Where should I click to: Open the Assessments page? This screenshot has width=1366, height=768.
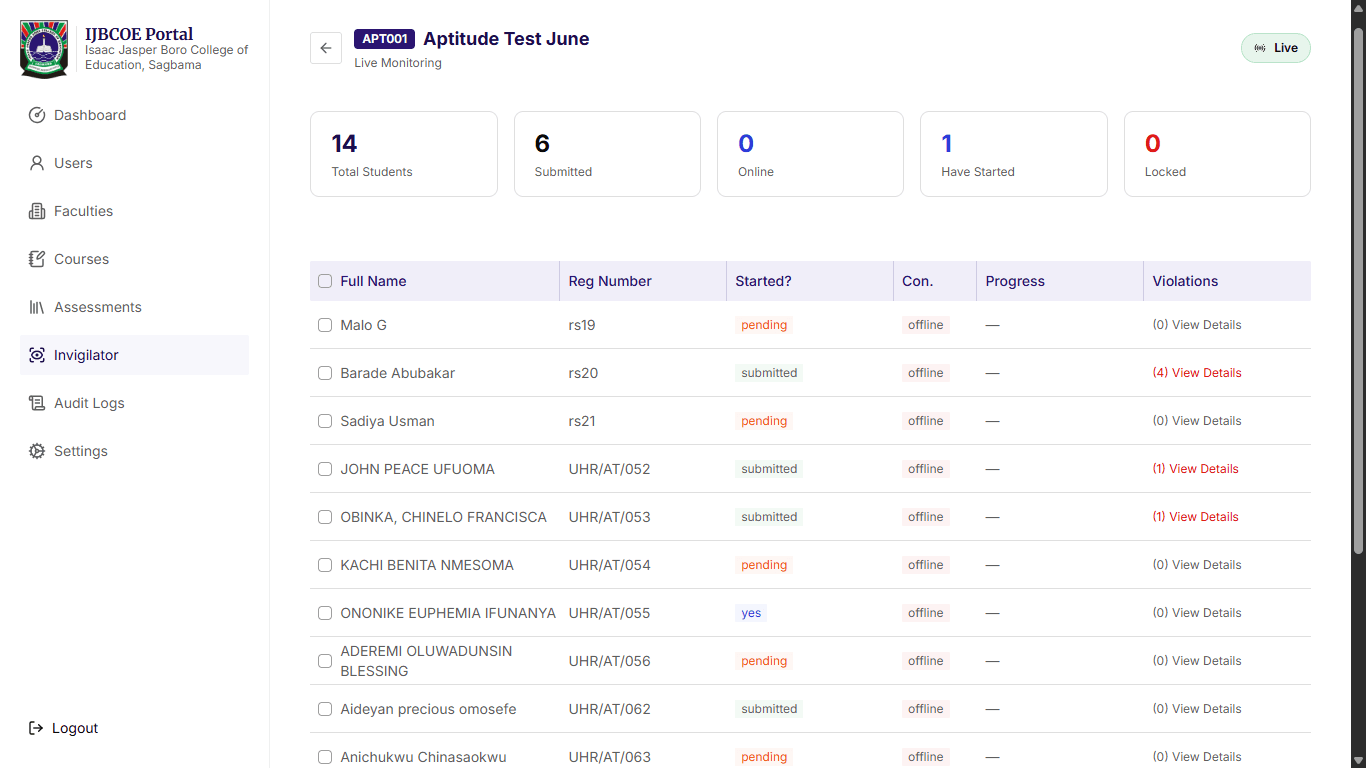click(x=134, y=307)
